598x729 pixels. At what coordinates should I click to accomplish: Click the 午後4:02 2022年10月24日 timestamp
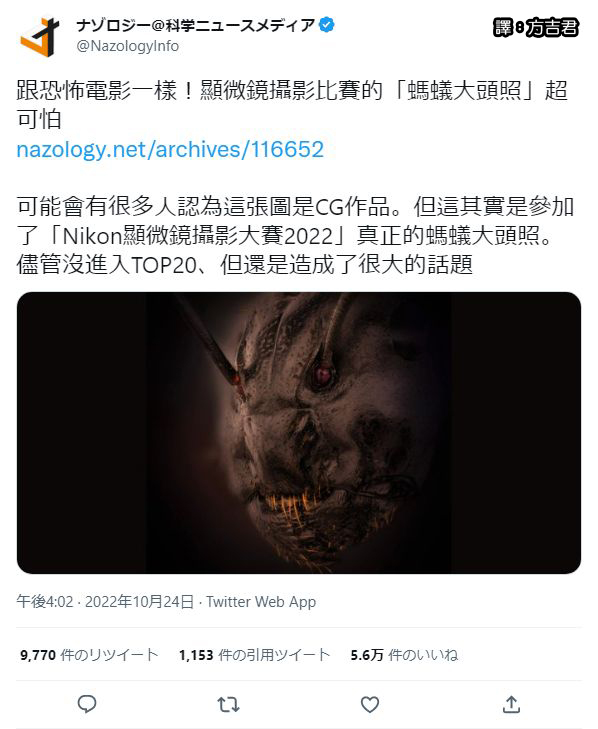pos(105,602)
